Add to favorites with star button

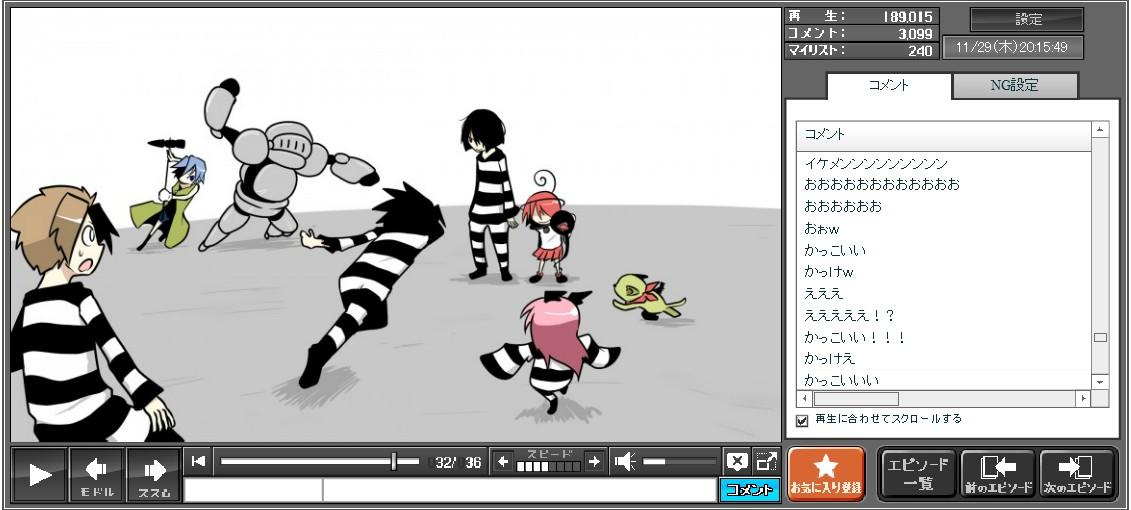tap(826, 474)
